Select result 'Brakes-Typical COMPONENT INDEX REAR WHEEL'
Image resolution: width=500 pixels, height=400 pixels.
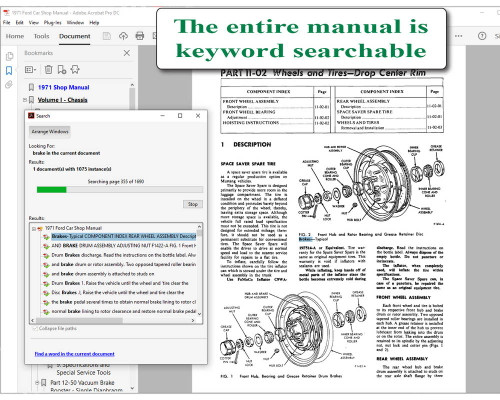coord(124,236)
